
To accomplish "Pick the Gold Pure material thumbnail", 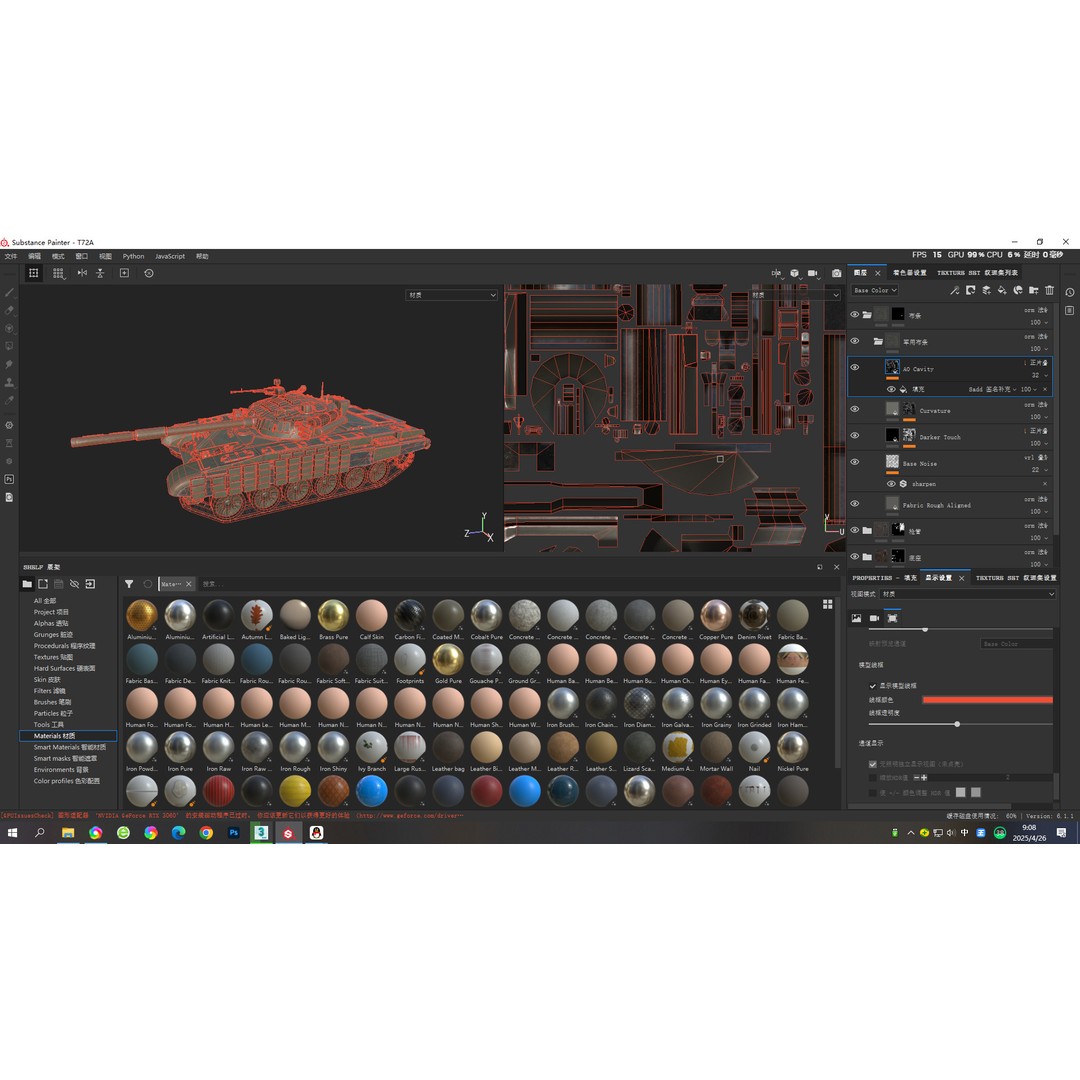I will 448,660.
